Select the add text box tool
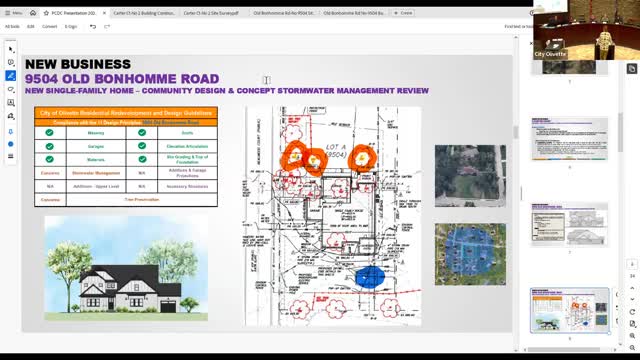Viewport: 640px width, 360px height. (x=11, y=103)
